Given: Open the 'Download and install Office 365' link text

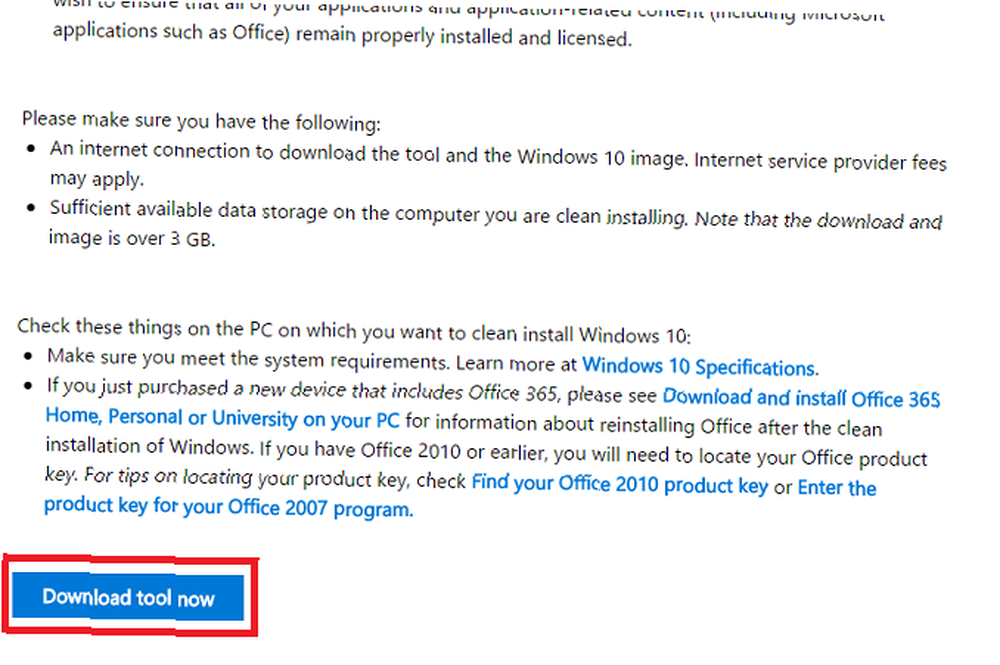Looking at the screenshot, I should [x=801, y=398].
